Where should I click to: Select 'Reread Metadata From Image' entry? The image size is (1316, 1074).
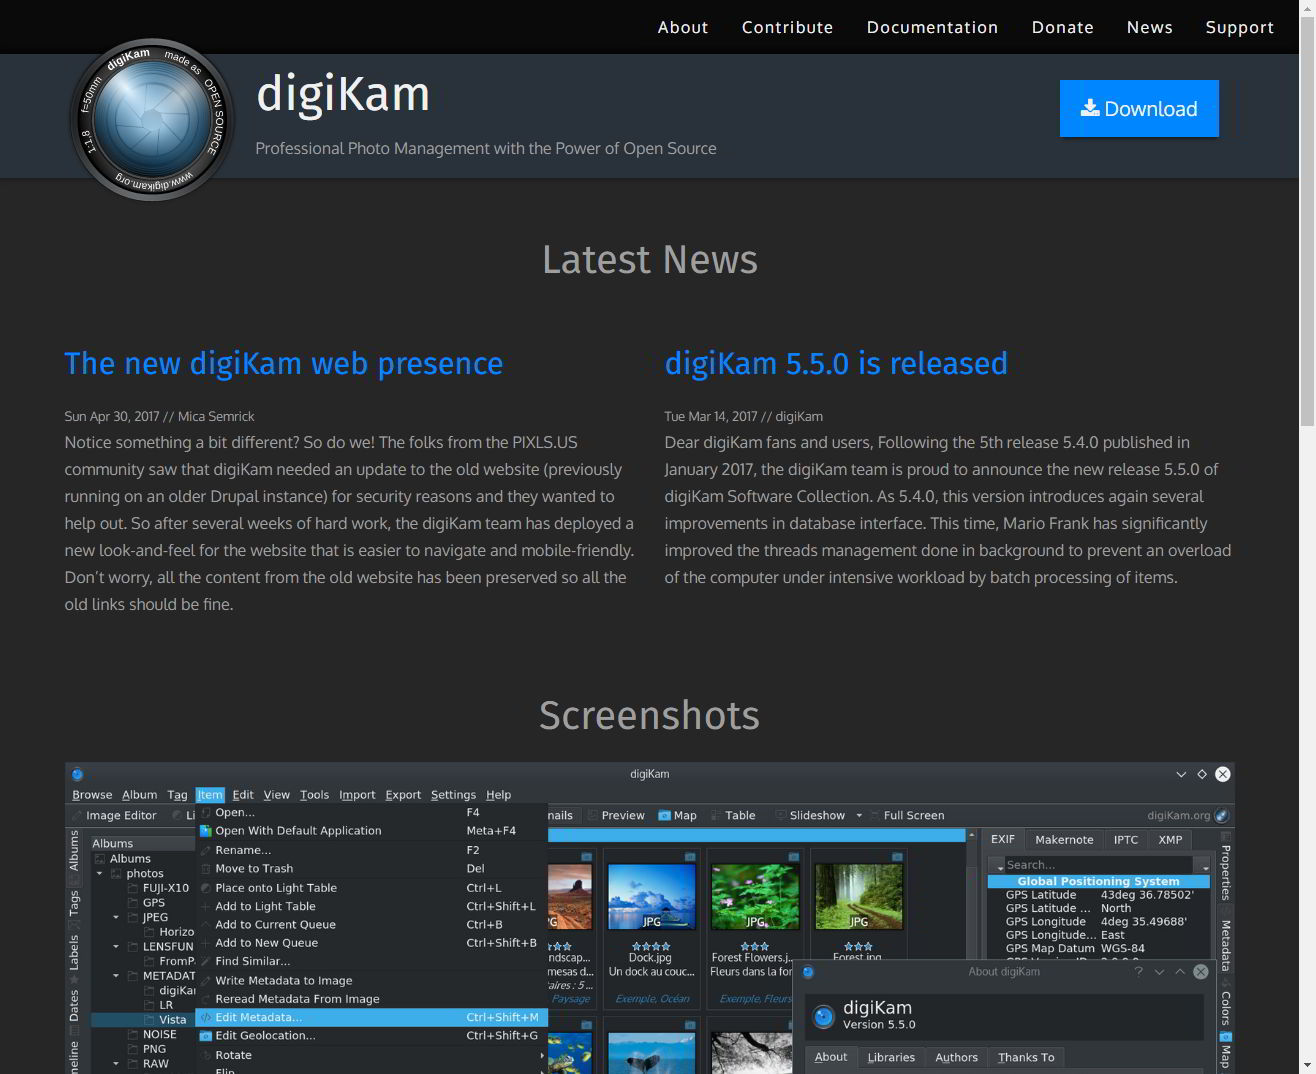[x=372, y=999]
